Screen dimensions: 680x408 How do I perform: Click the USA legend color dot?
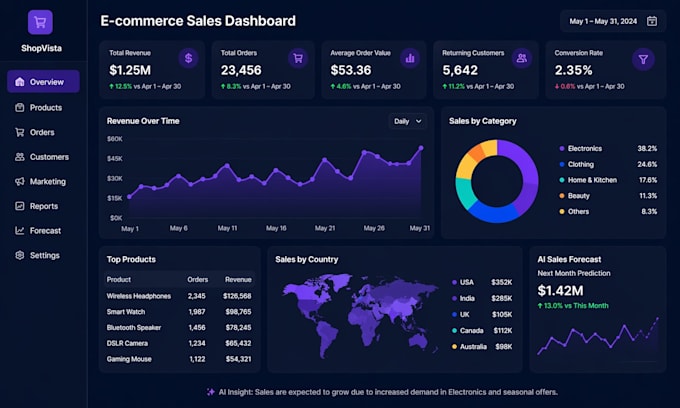point(454,282)
